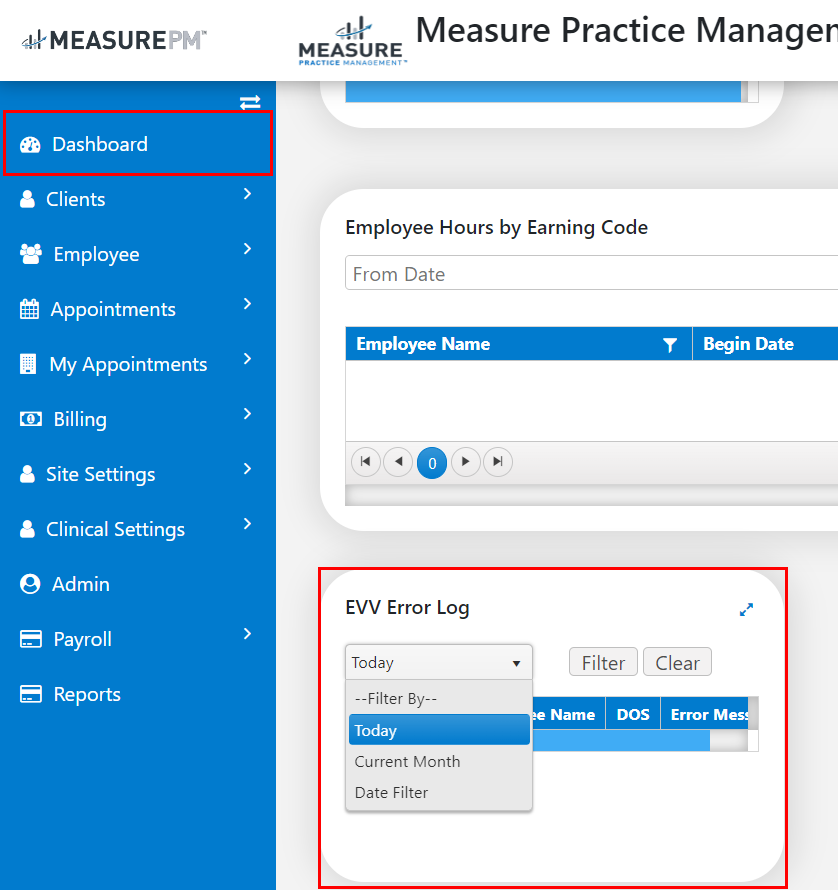The height and width of the screenshot is (890, 838).
Task: Expand the Billing menu chevron
Action: tap(247, 414)
